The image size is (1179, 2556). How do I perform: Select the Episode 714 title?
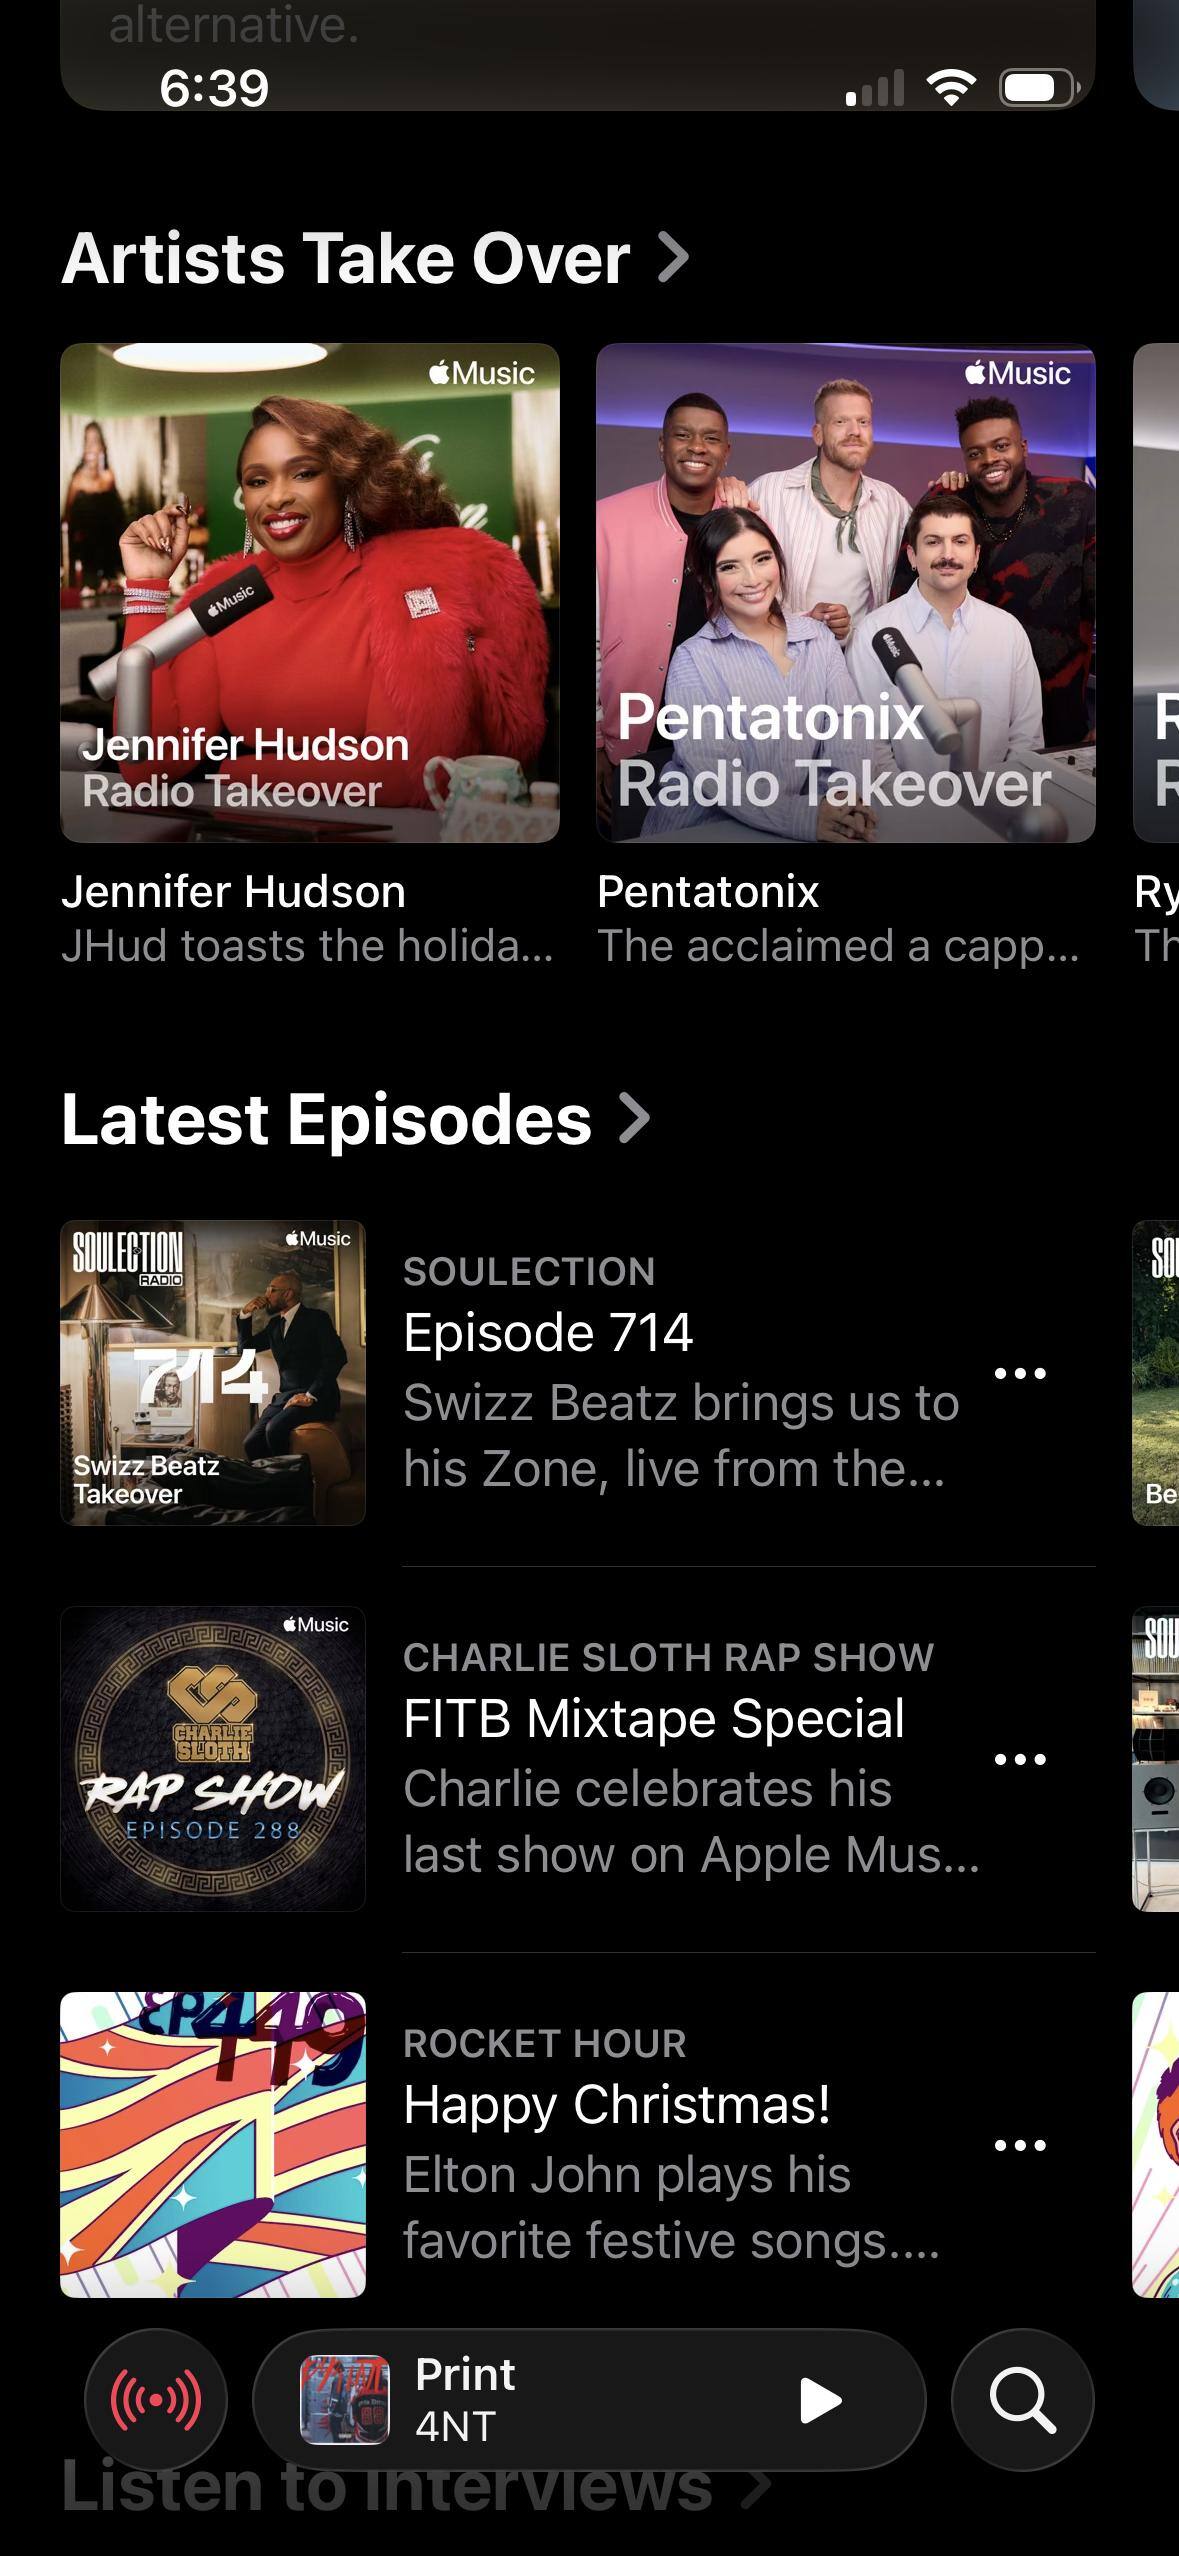(x=548, y=1333)
